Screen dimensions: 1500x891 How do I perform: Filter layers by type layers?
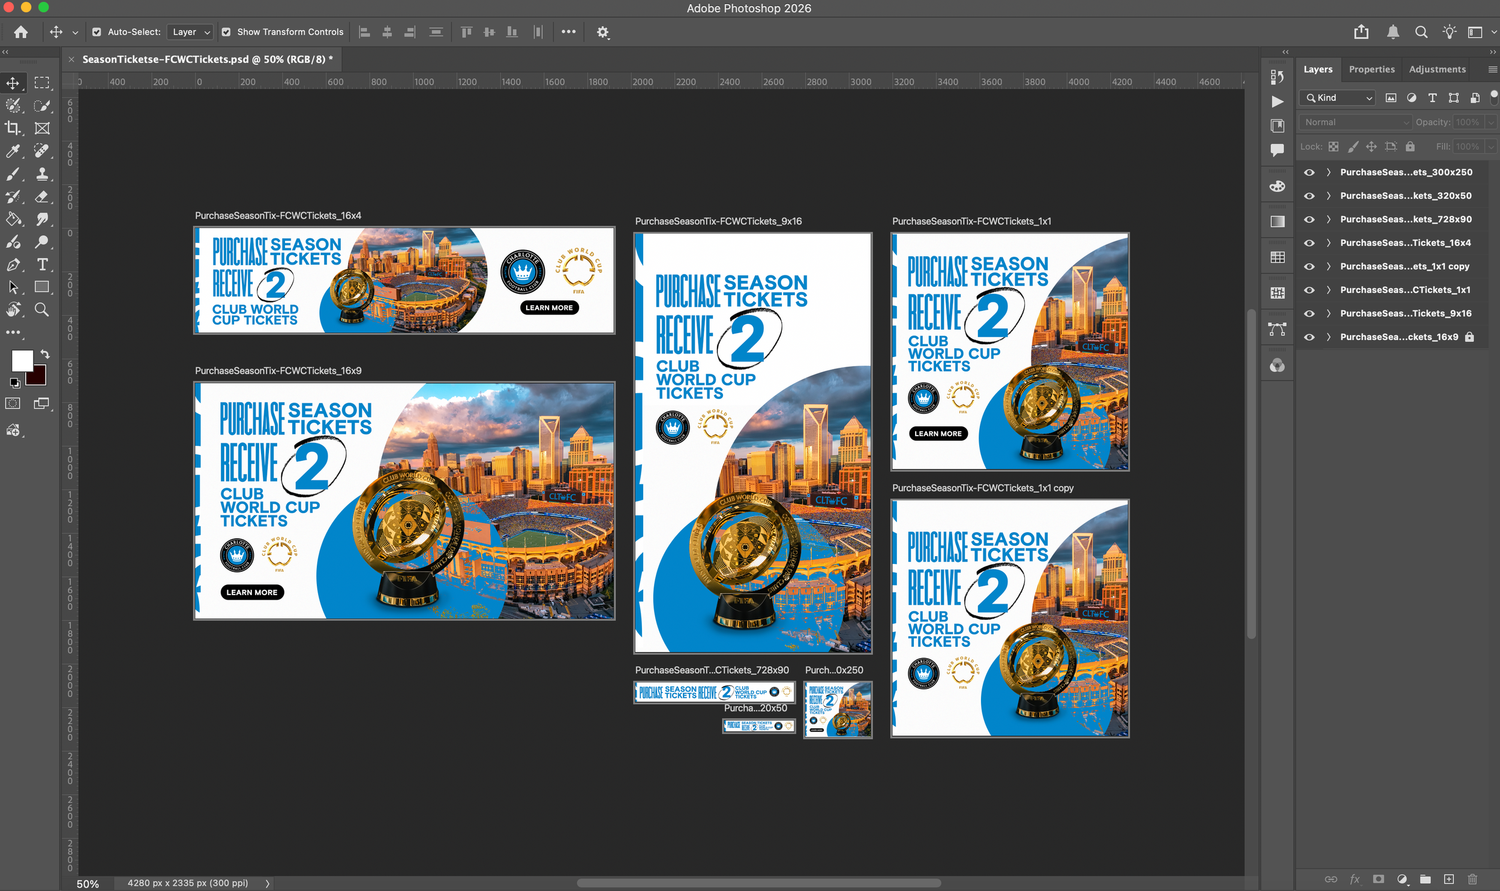pyautogui.click(x=1432, y=98)
